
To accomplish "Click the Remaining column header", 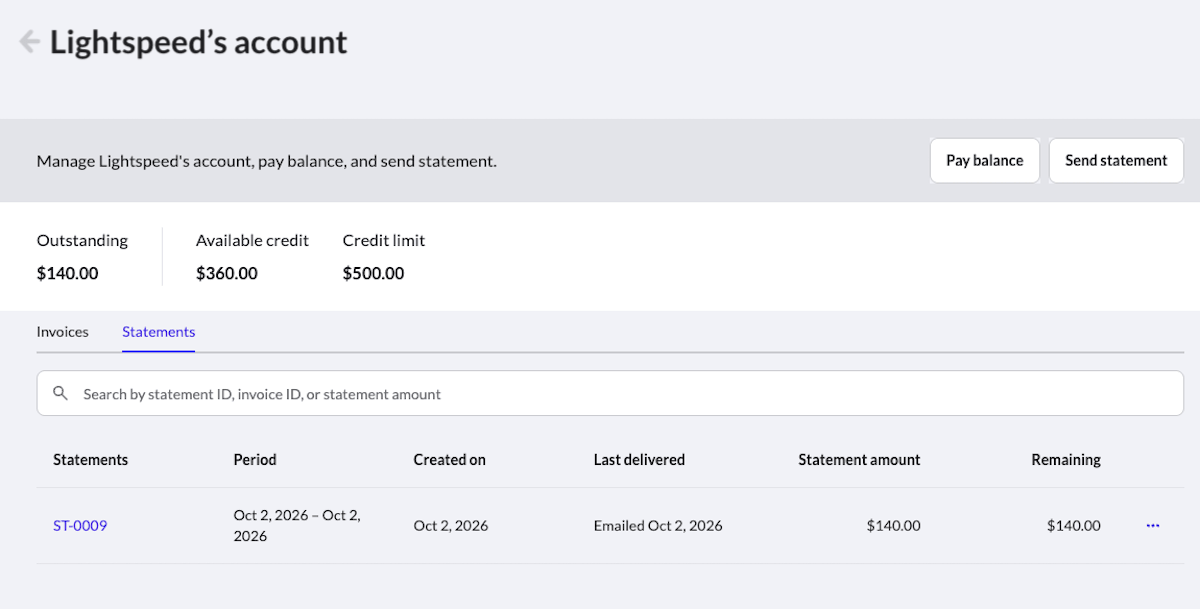I will (1066, 460).
